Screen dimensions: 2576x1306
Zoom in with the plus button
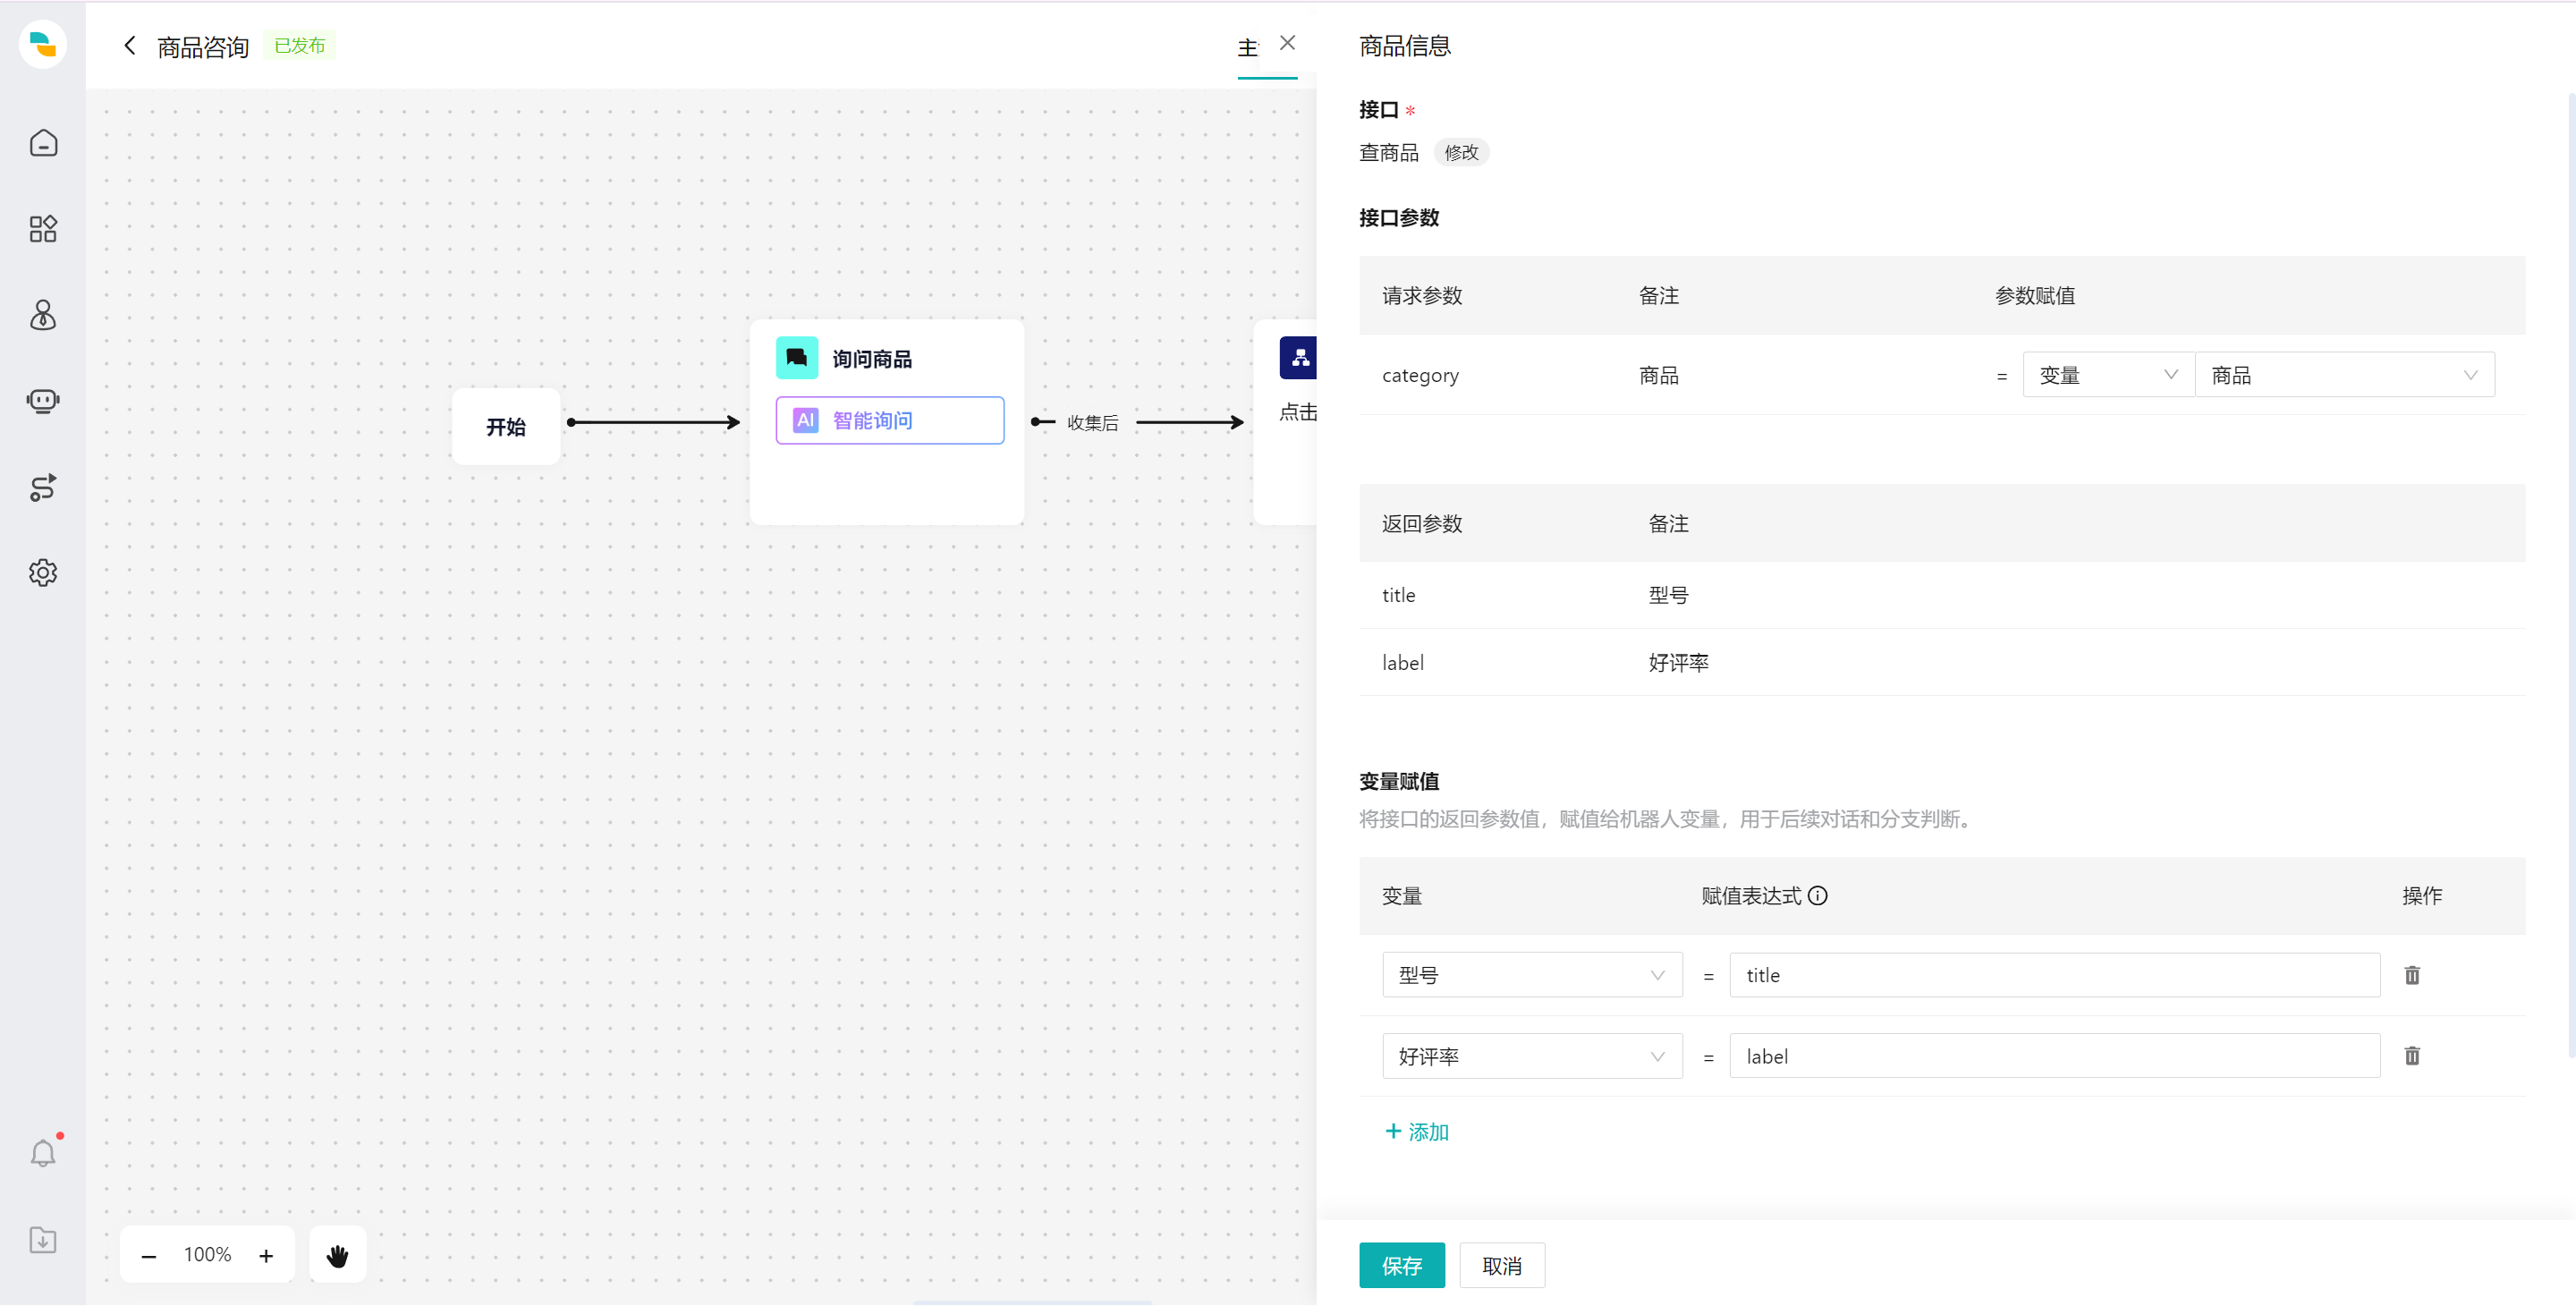[x=266, y=1255]
